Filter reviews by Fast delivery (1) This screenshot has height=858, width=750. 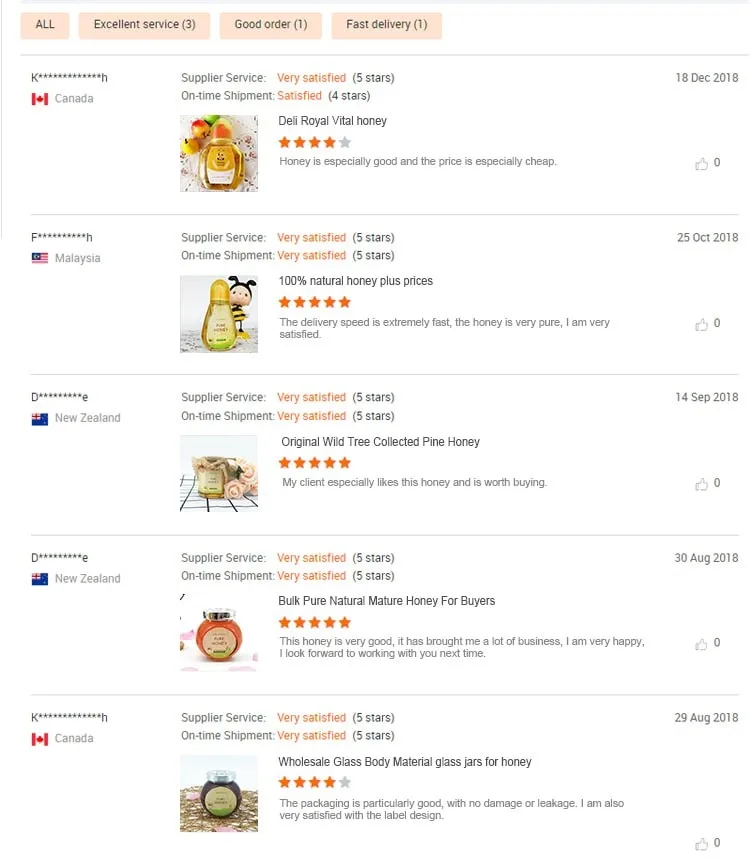pos(386,25)
